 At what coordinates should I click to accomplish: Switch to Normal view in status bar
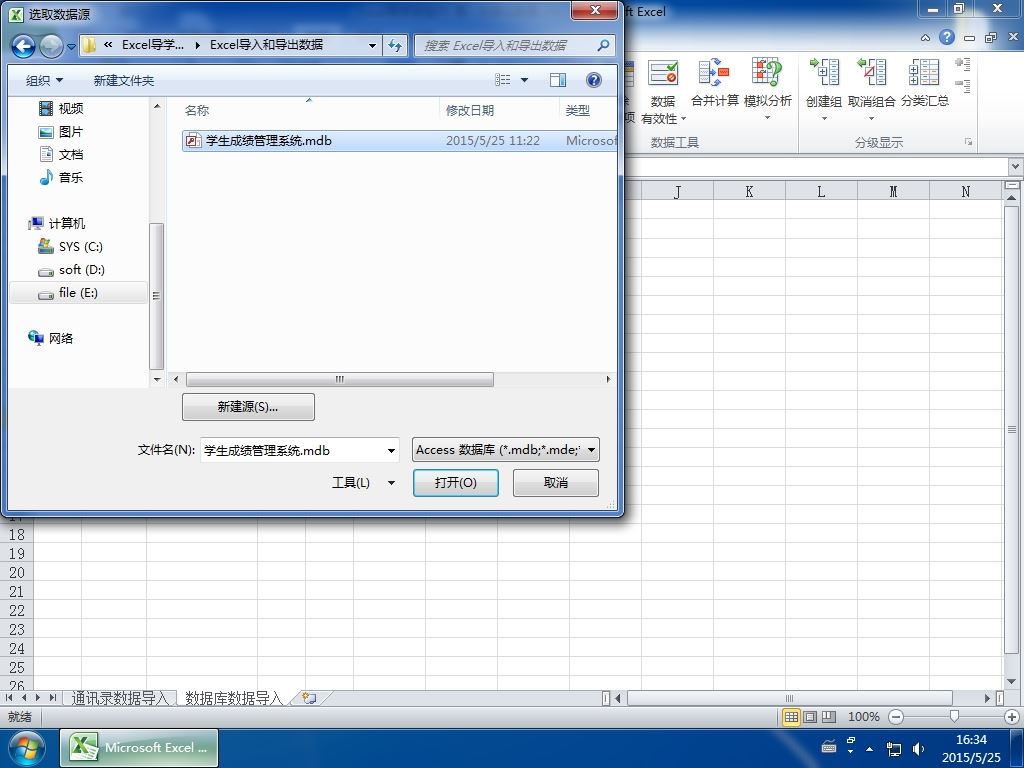[x=792, y=717]
